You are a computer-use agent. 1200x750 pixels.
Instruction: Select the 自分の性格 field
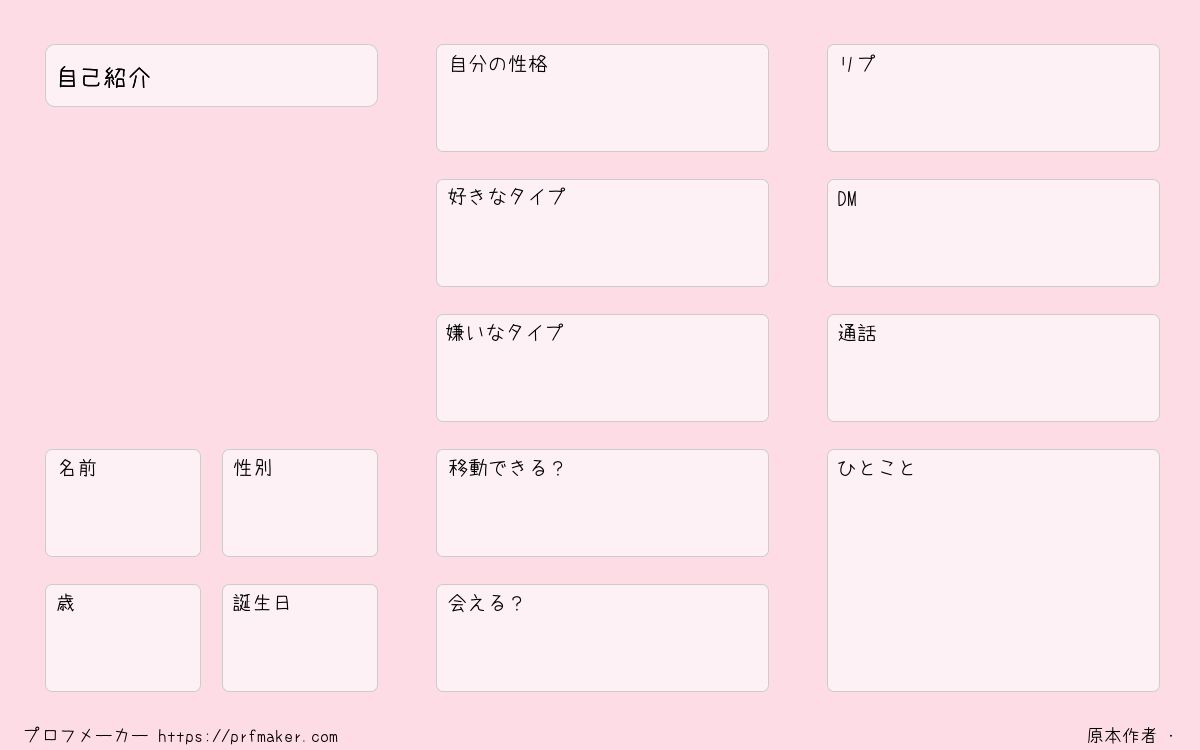[x=602, y=98]
